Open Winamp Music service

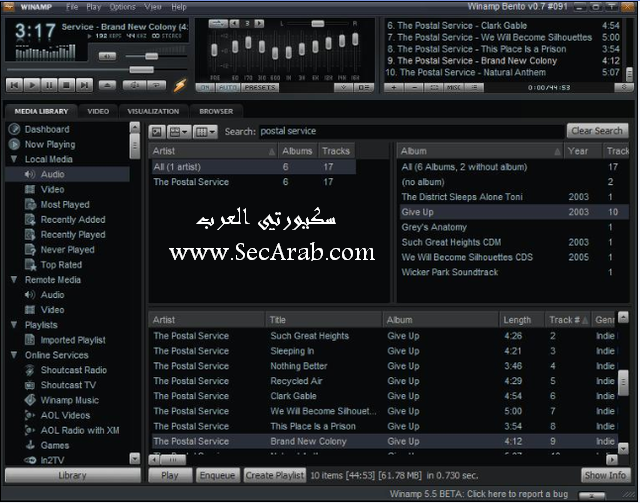point(69,401)
